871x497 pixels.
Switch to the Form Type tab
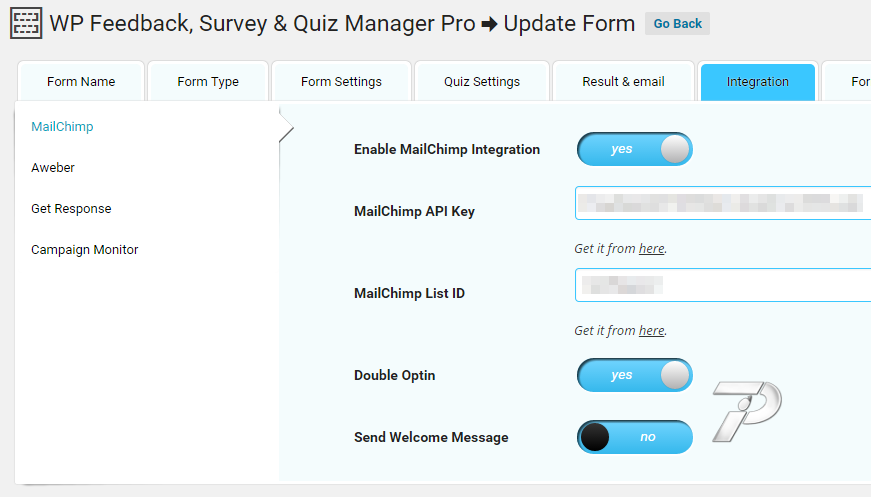pos(208,82)
